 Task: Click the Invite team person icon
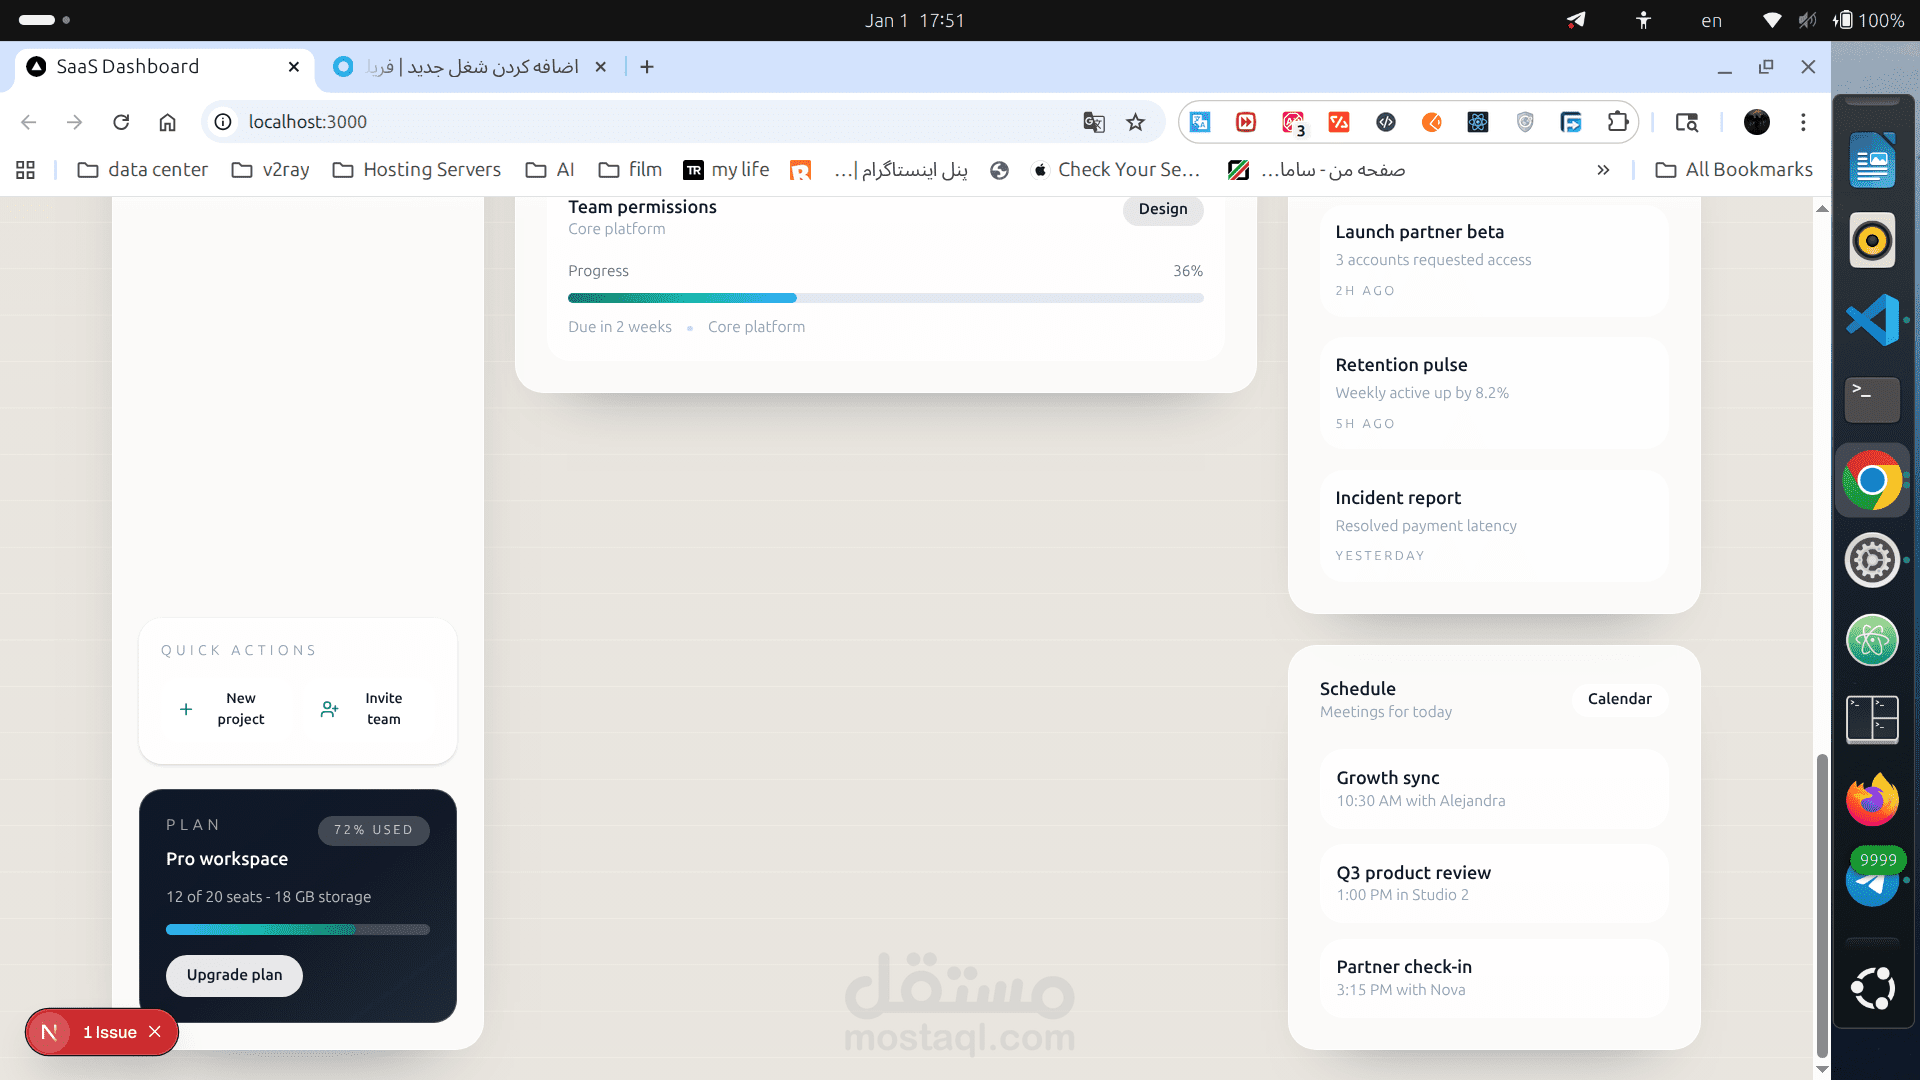click(x=329, y=709)
